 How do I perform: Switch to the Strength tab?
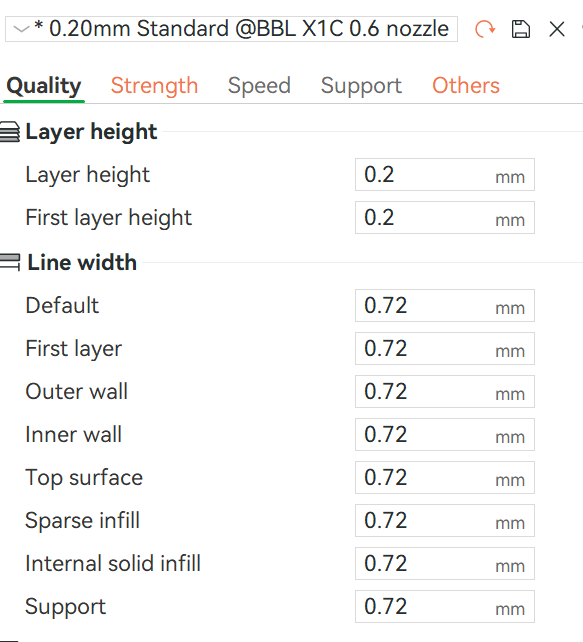pos(154,86)
